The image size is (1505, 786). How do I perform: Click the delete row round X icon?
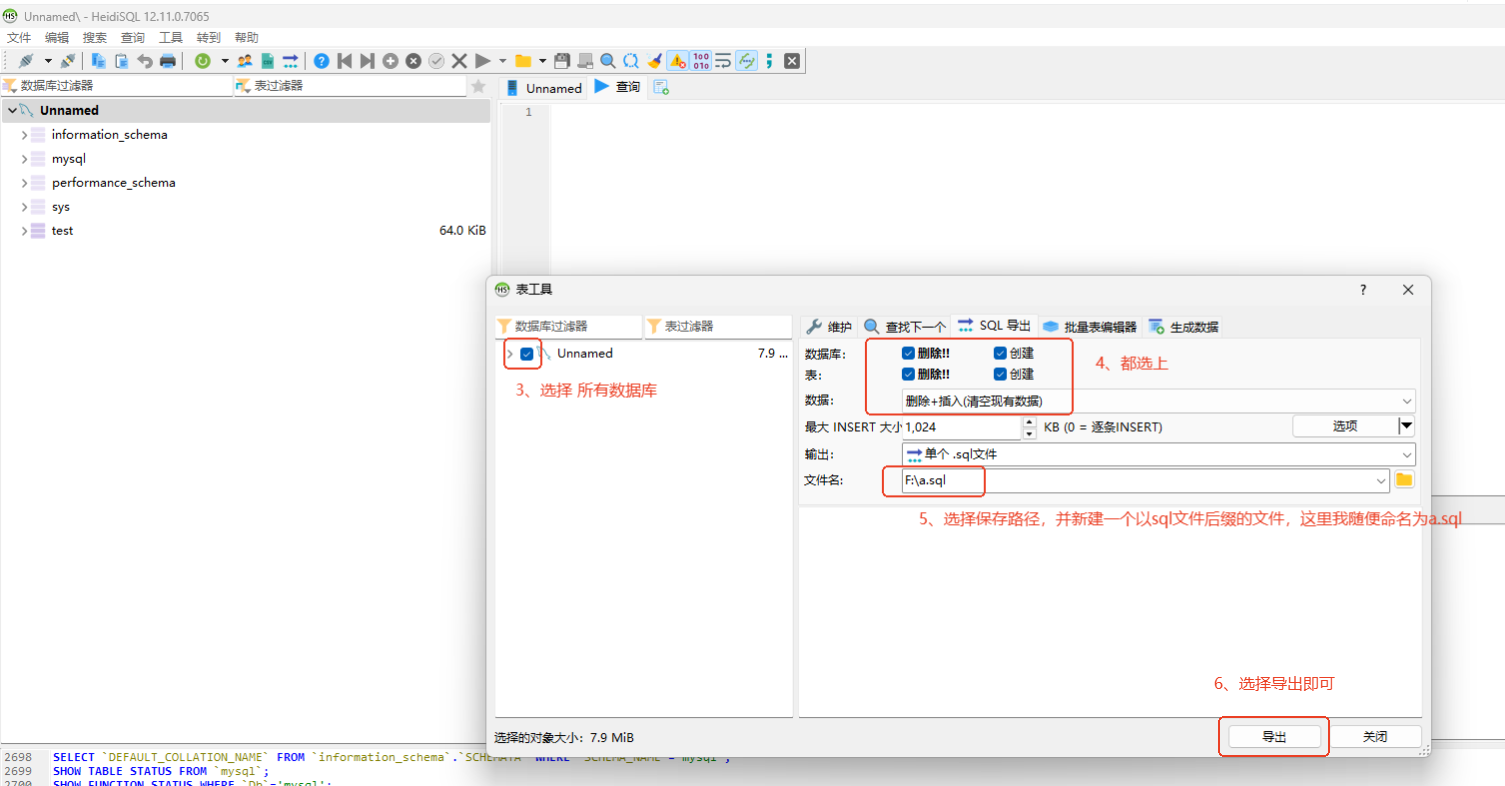(x=413, y=61)
